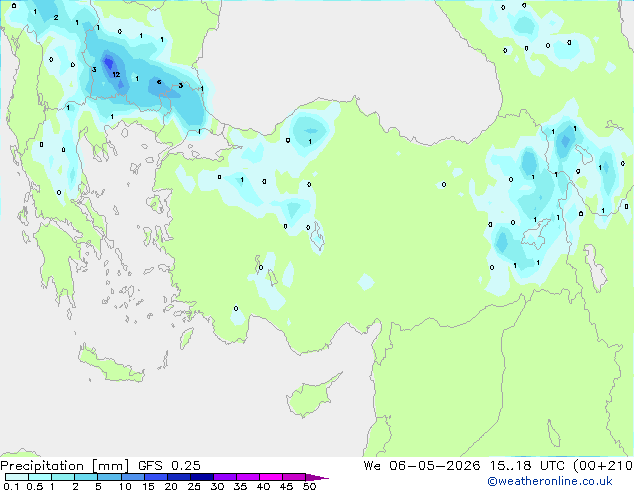
Task: Click the 20–25 mm legend color box
Action: point(179,477)
